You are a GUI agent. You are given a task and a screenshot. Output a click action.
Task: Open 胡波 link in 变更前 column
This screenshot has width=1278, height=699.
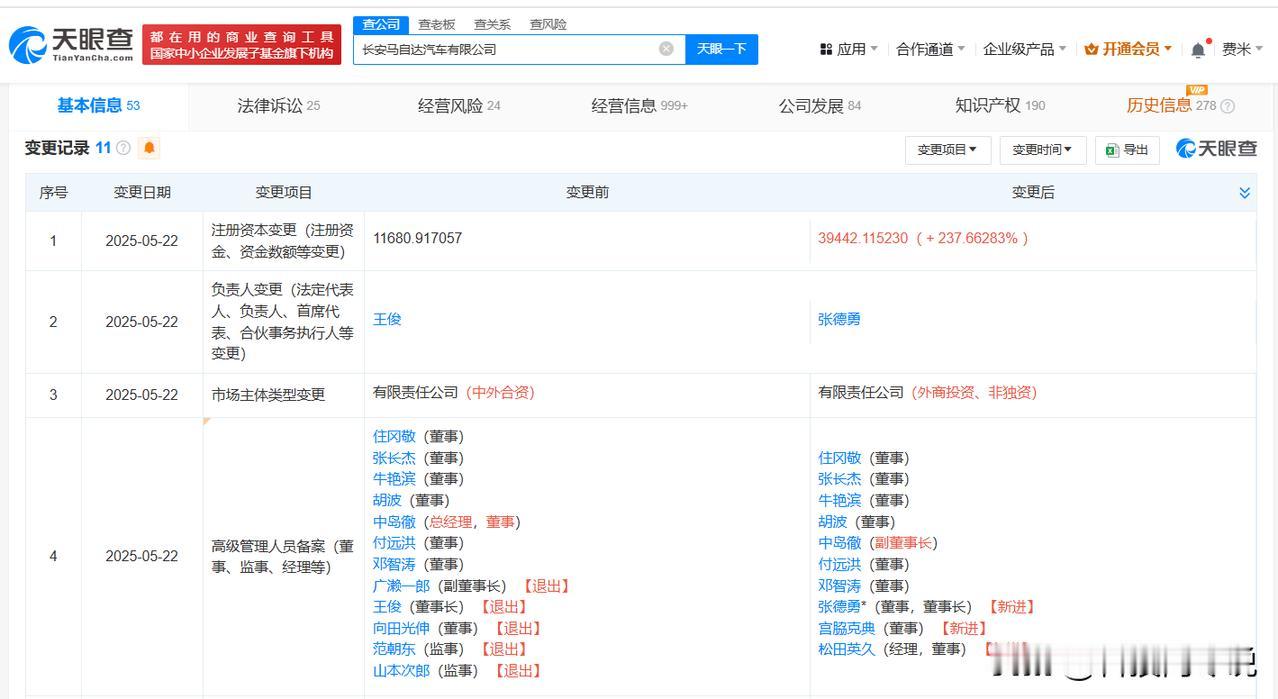(387, 500)
